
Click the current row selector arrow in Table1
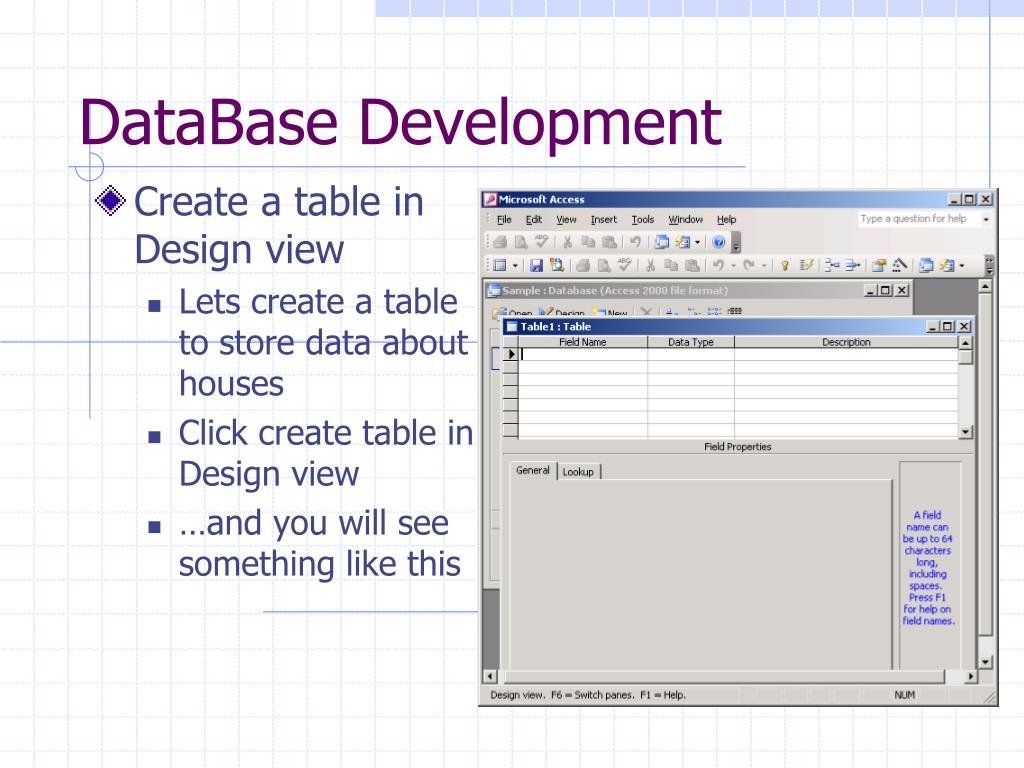point(511,354)
